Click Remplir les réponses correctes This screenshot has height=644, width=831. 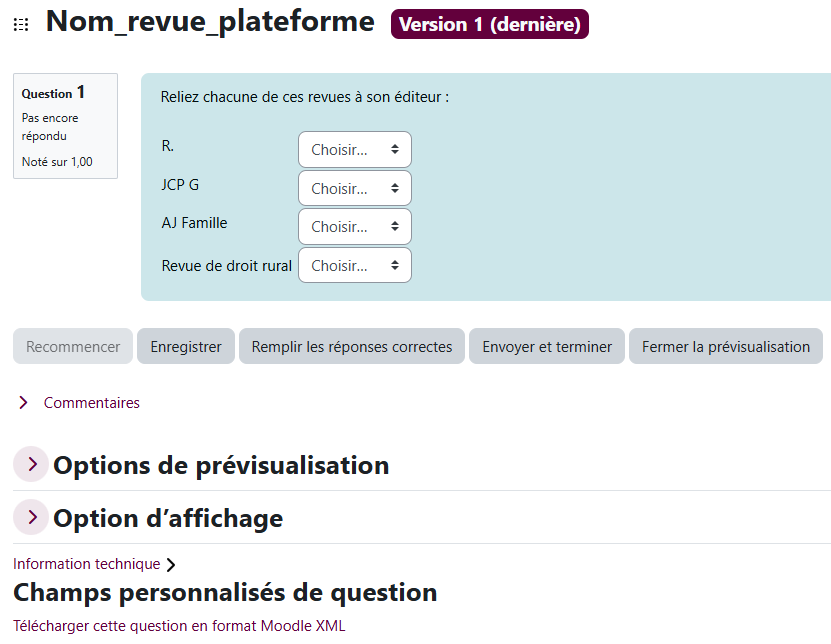point(351,346)
